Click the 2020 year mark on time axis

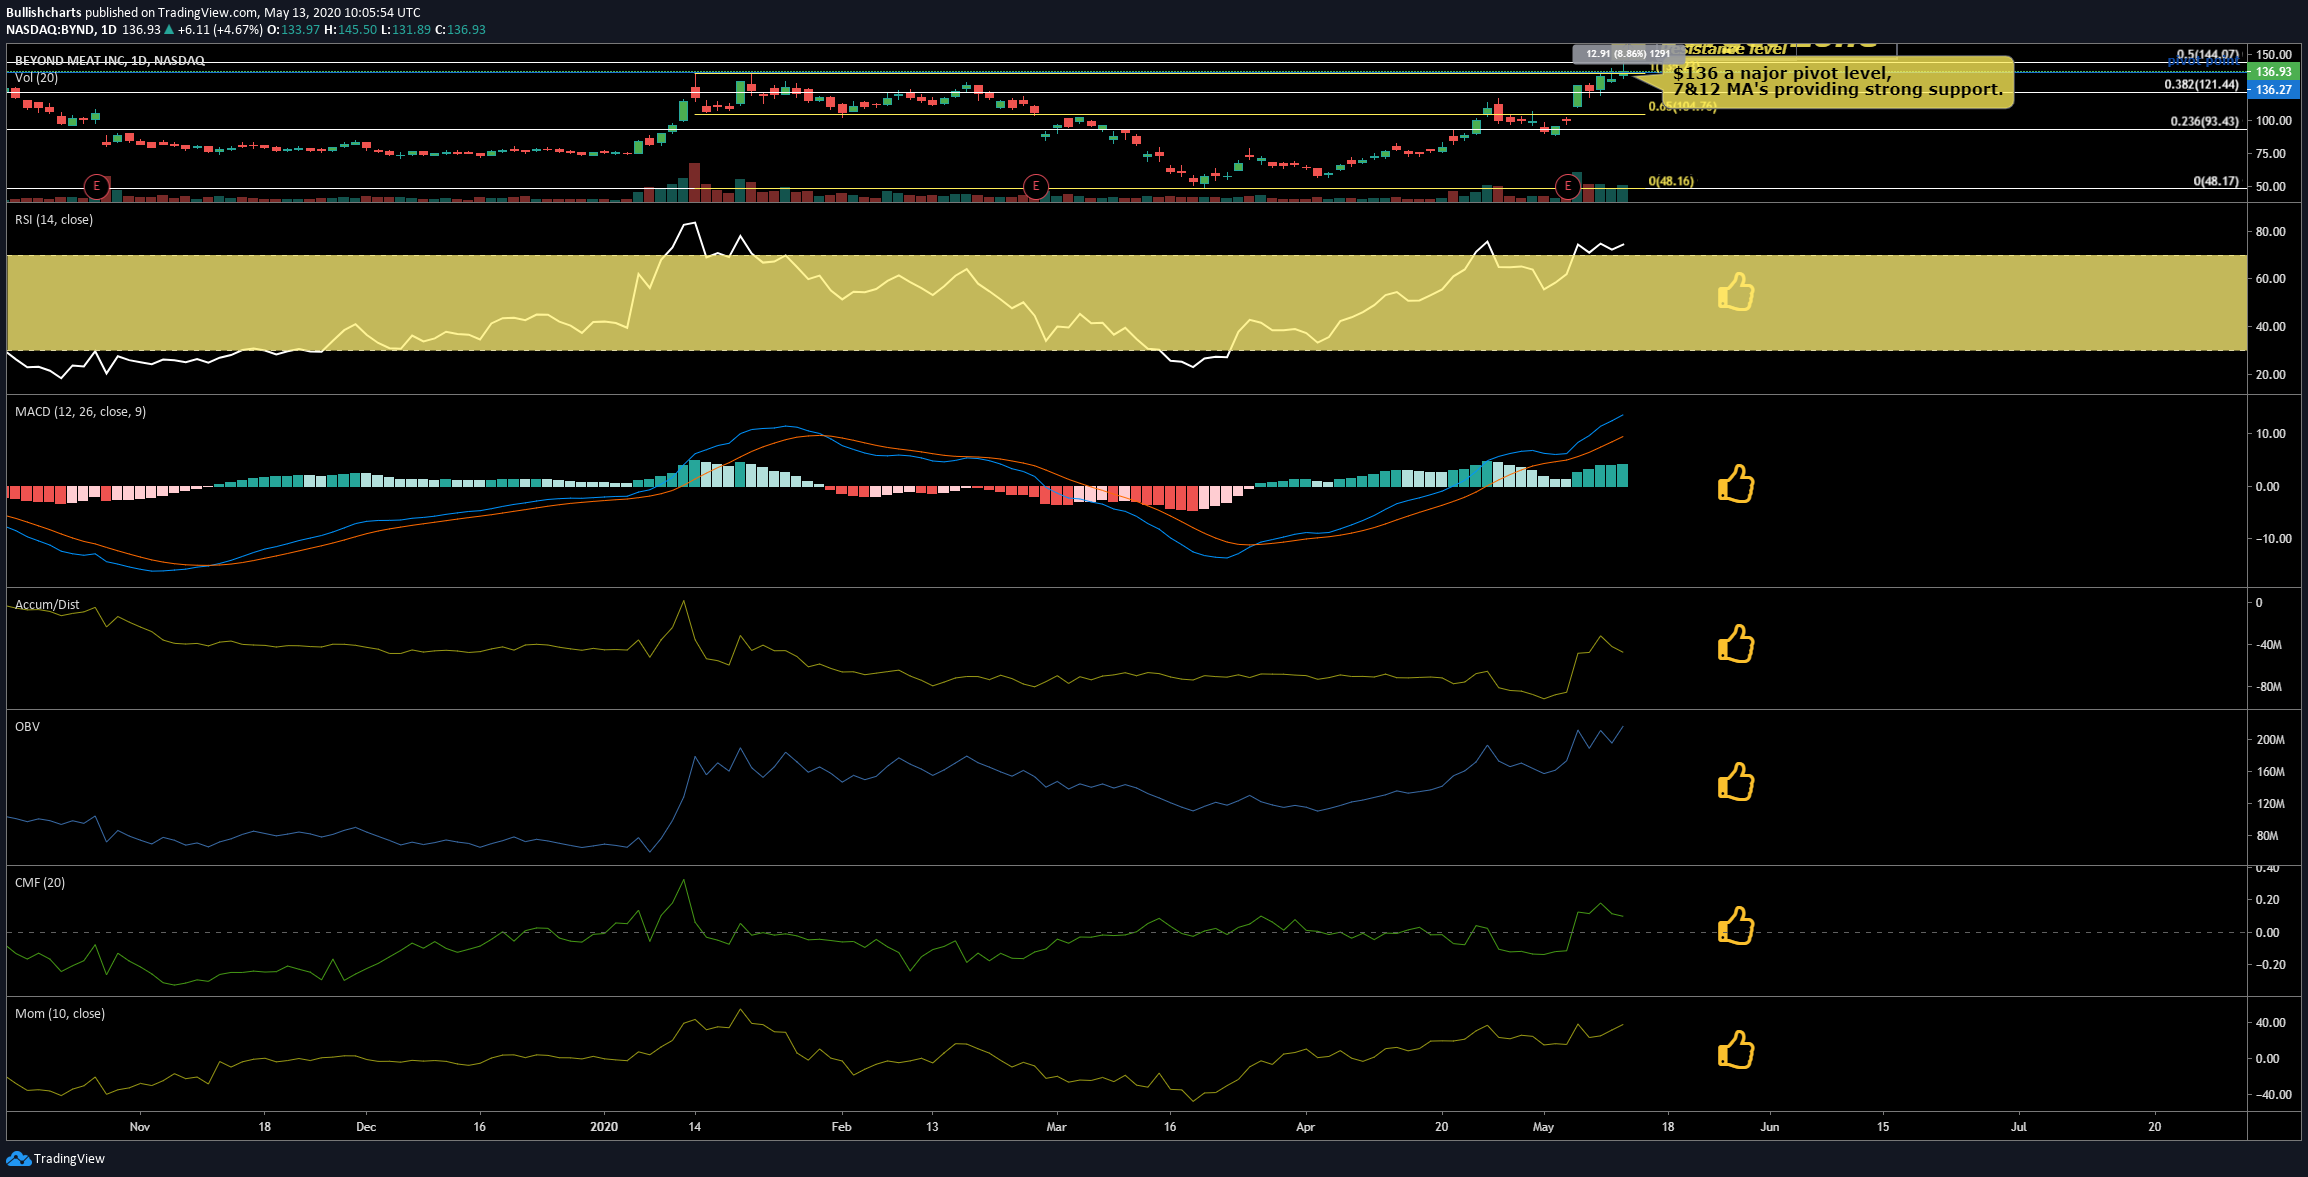(604, 1127)
